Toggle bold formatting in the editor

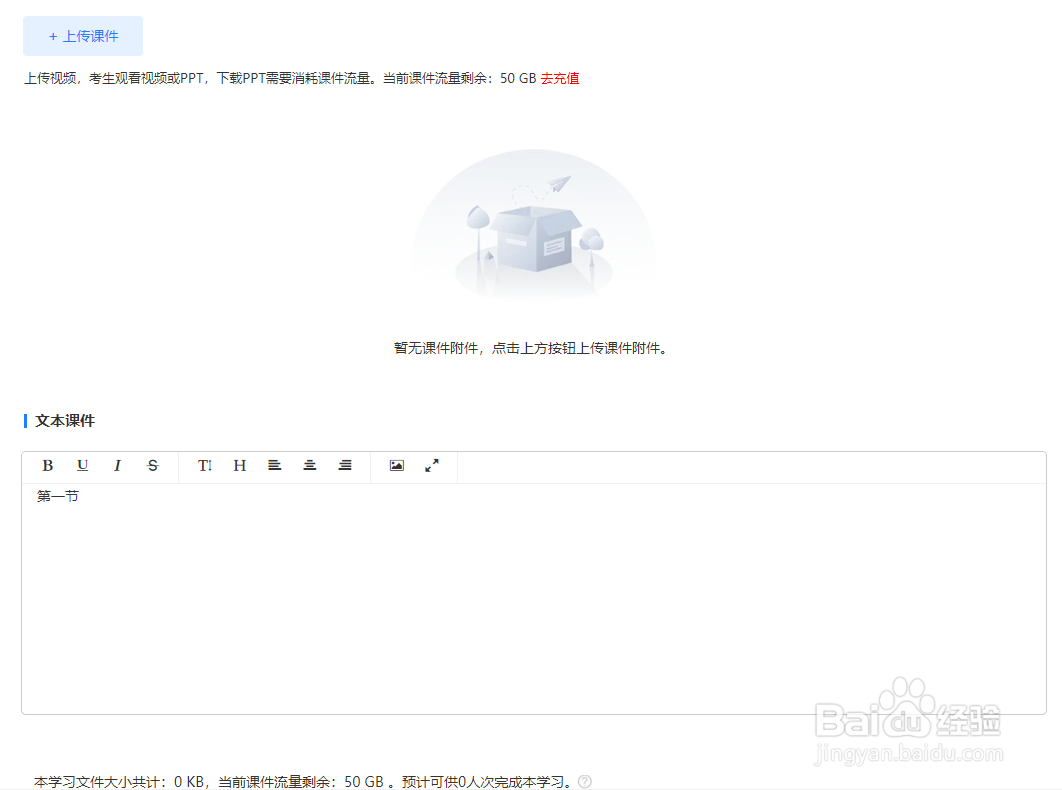(x=47, y=465)
